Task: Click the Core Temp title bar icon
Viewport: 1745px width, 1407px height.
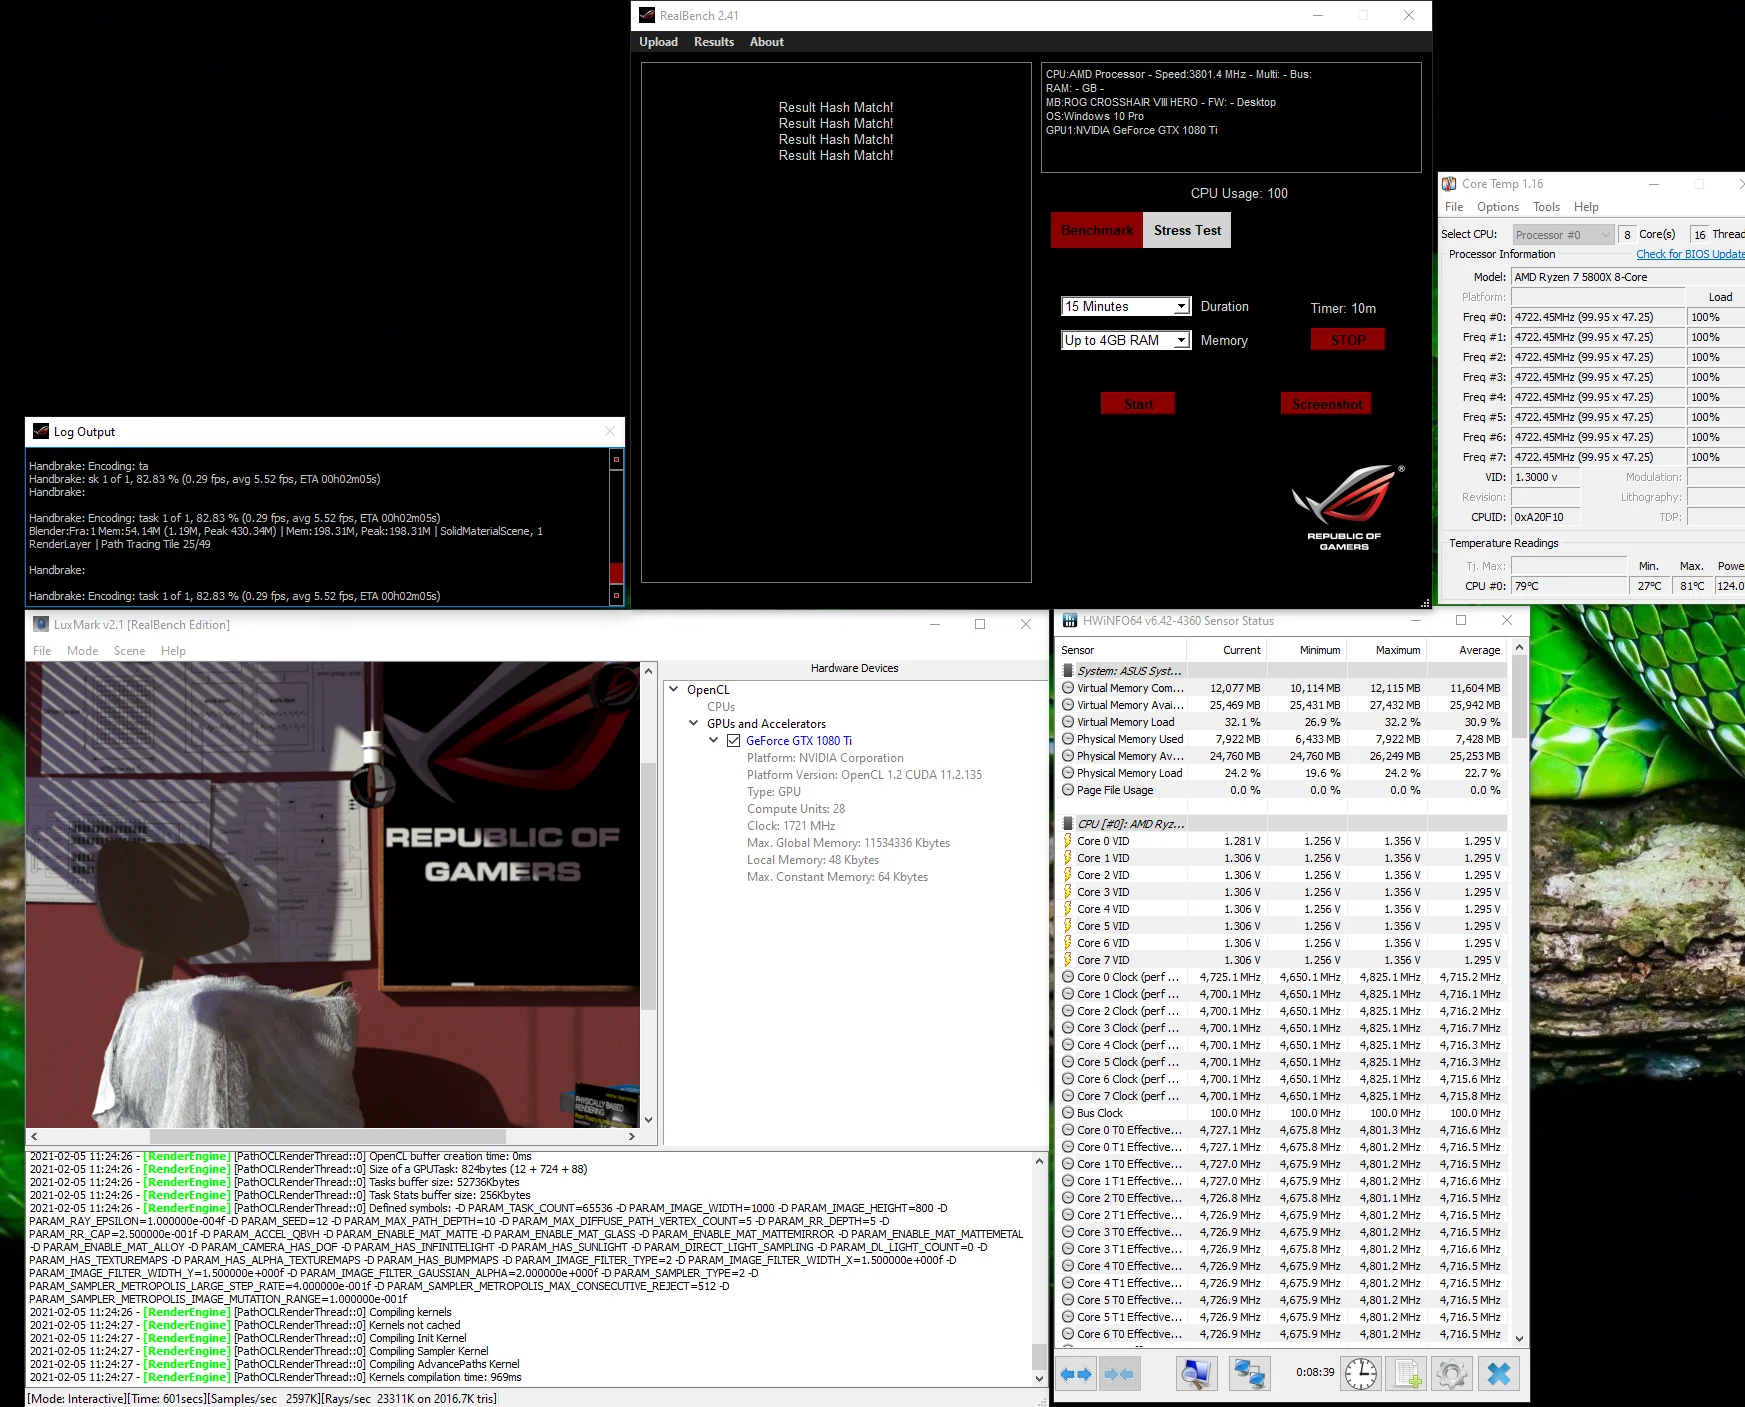Action: pos(1449,184)
